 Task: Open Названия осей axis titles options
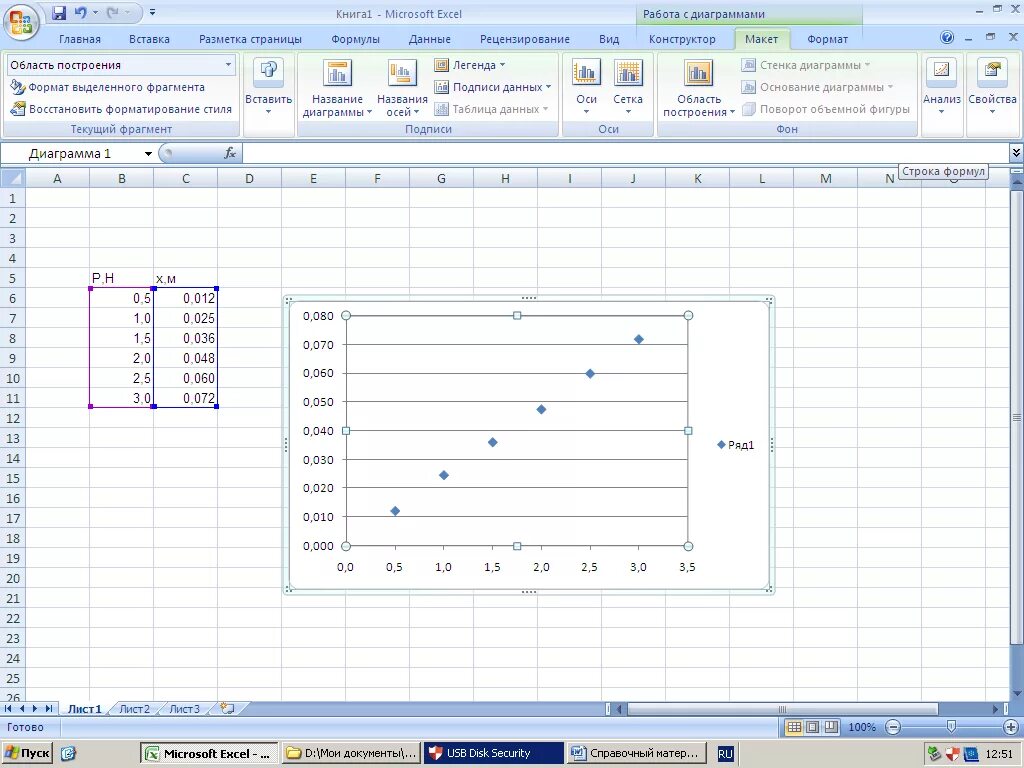click(x=402, y=88)
